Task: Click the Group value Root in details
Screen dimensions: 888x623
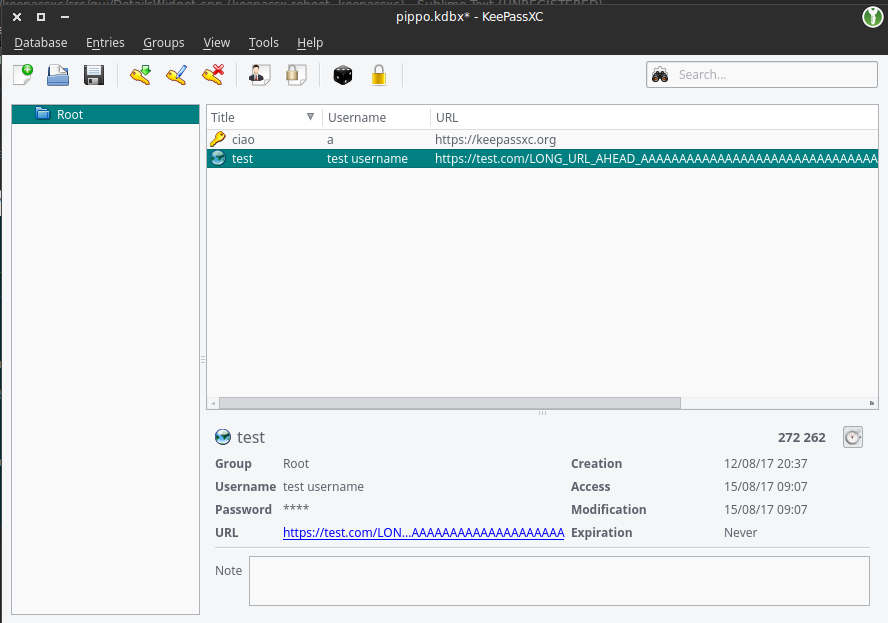Action: point(296,463)
